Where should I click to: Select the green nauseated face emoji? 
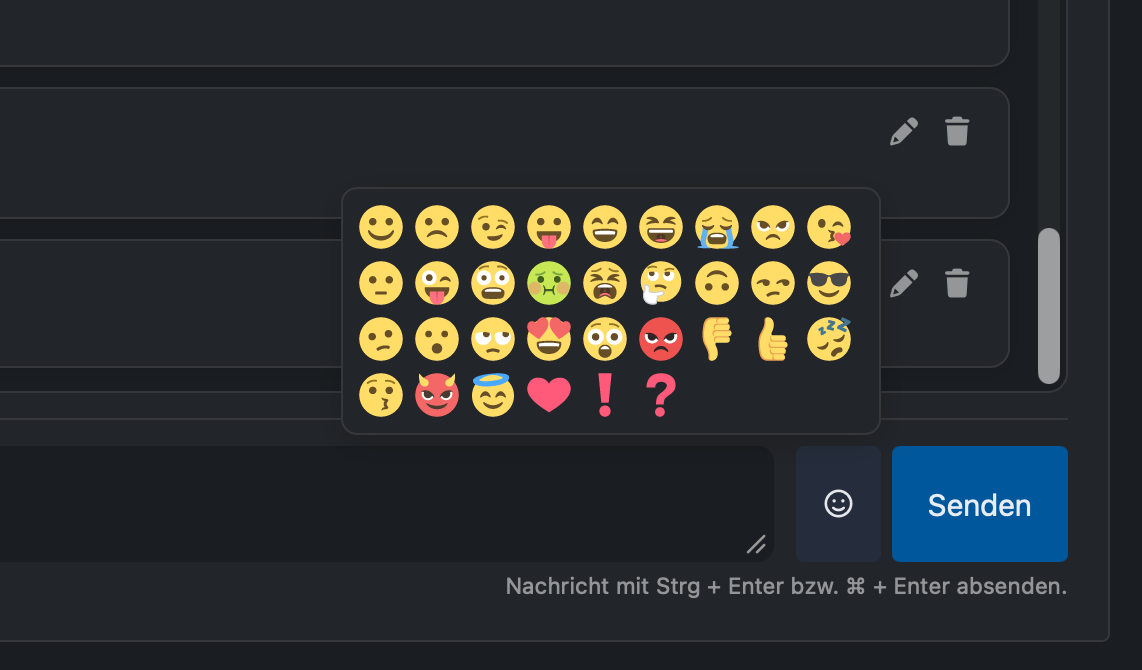(x=548, y=283)
